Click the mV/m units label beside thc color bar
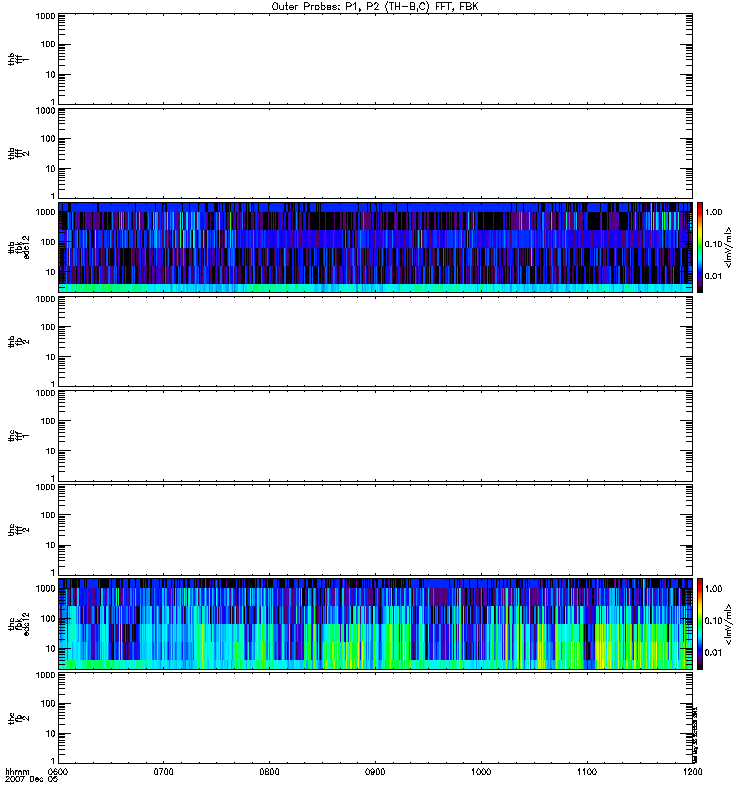Image resolution: width=750 pixels, height=800 pixels. tap(729, 624)
